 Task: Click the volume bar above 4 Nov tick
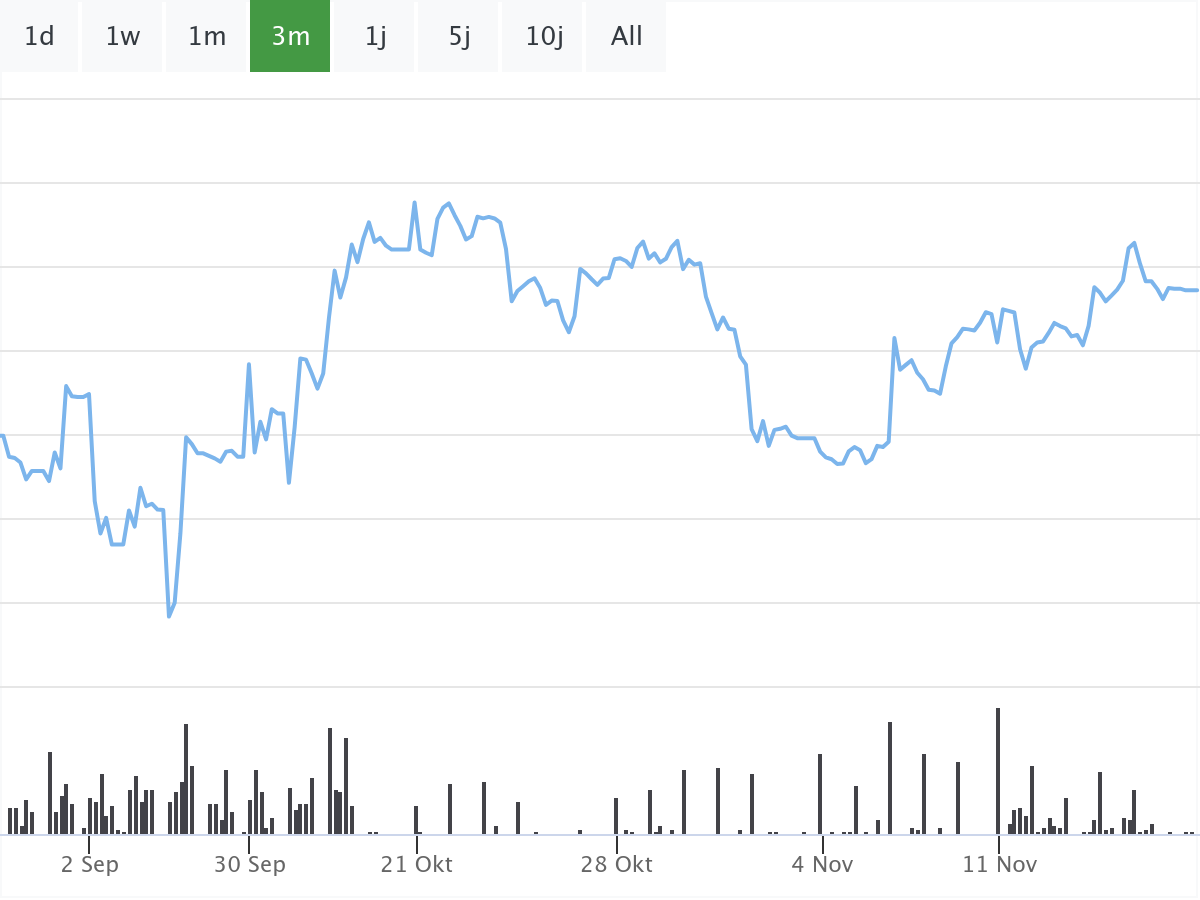click(820, 793)
